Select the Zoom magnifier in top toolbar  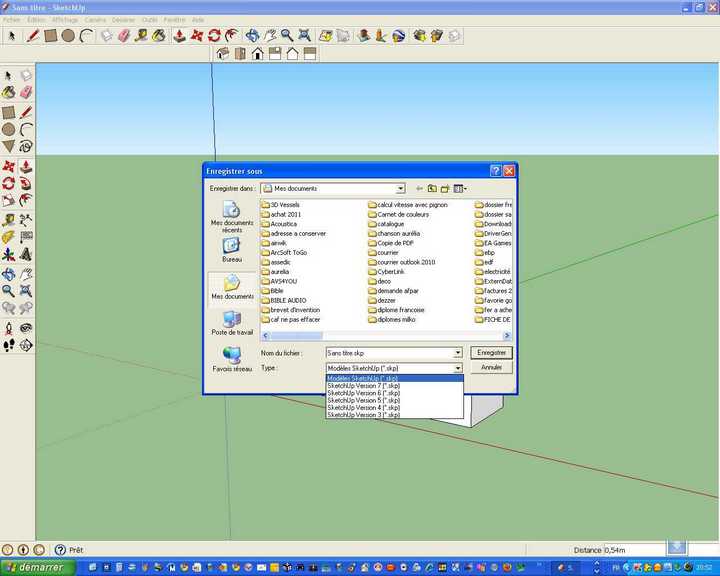[287, 36]
